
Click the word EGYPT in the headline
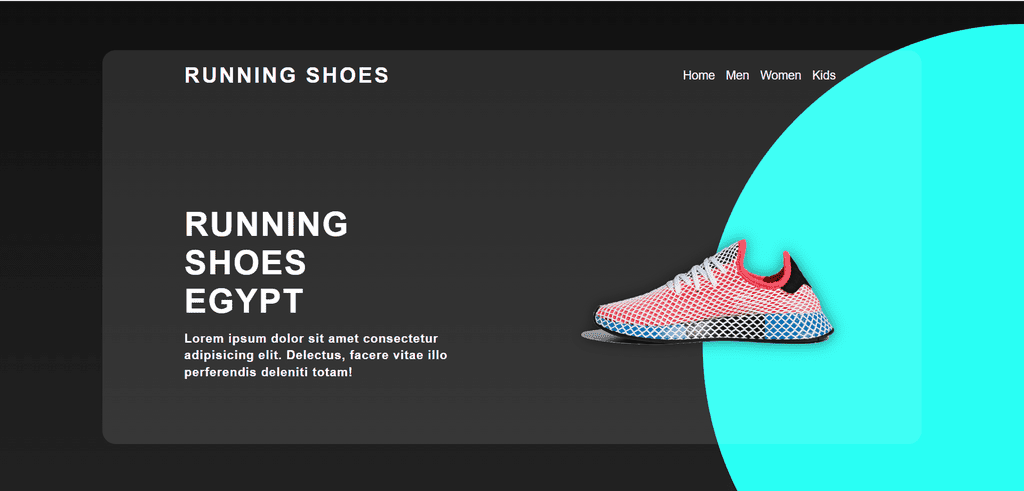click(244, 301)
